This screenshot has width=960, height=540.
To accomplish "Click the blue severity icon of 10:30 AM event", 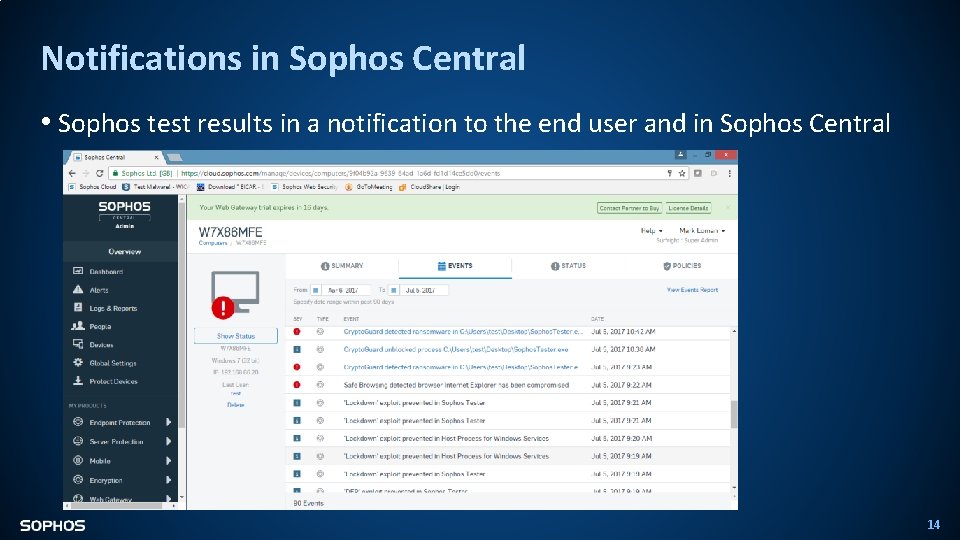I will coord(297,349).
